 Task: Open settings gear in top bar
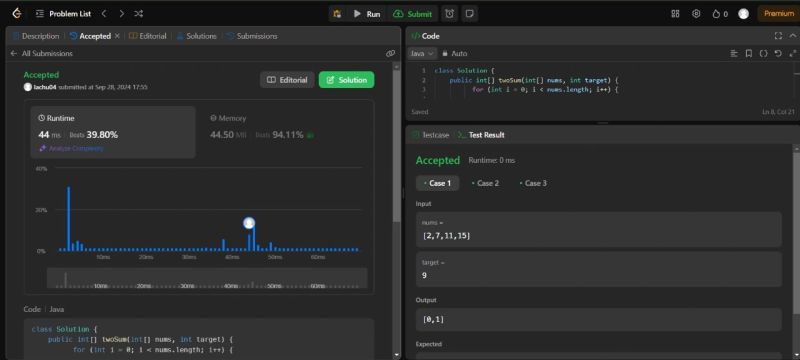(x=696, y=14)
